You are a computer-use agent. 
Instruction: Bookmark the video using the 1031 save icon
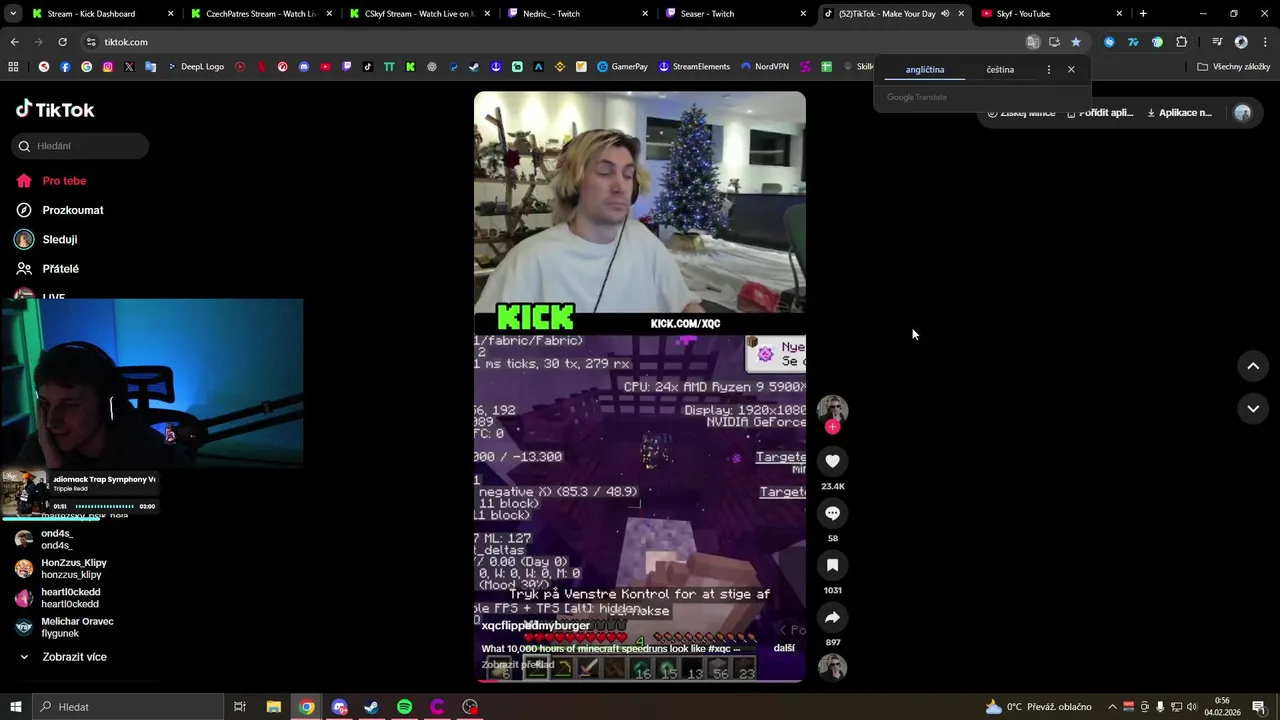[832, 565]
